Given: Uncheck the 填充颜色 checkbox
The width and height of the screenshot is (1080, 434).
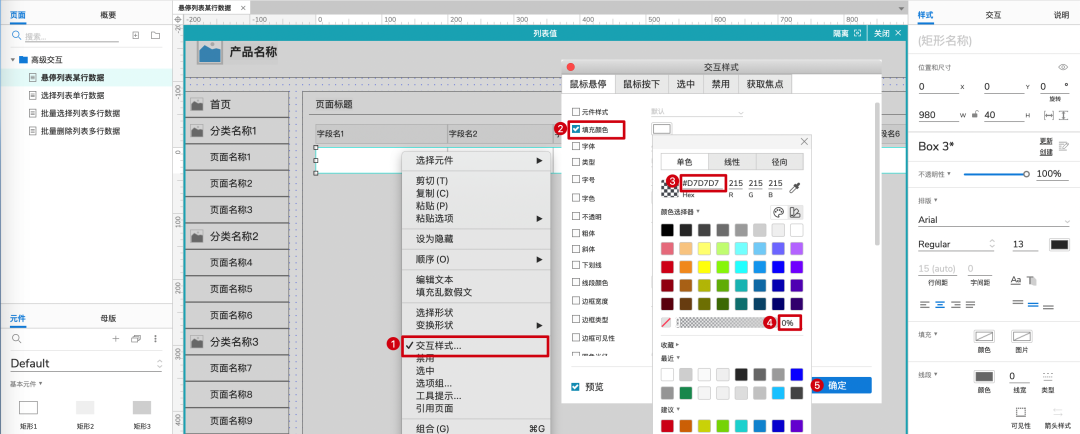Looking at the screenshot, I should pos(576,128).
